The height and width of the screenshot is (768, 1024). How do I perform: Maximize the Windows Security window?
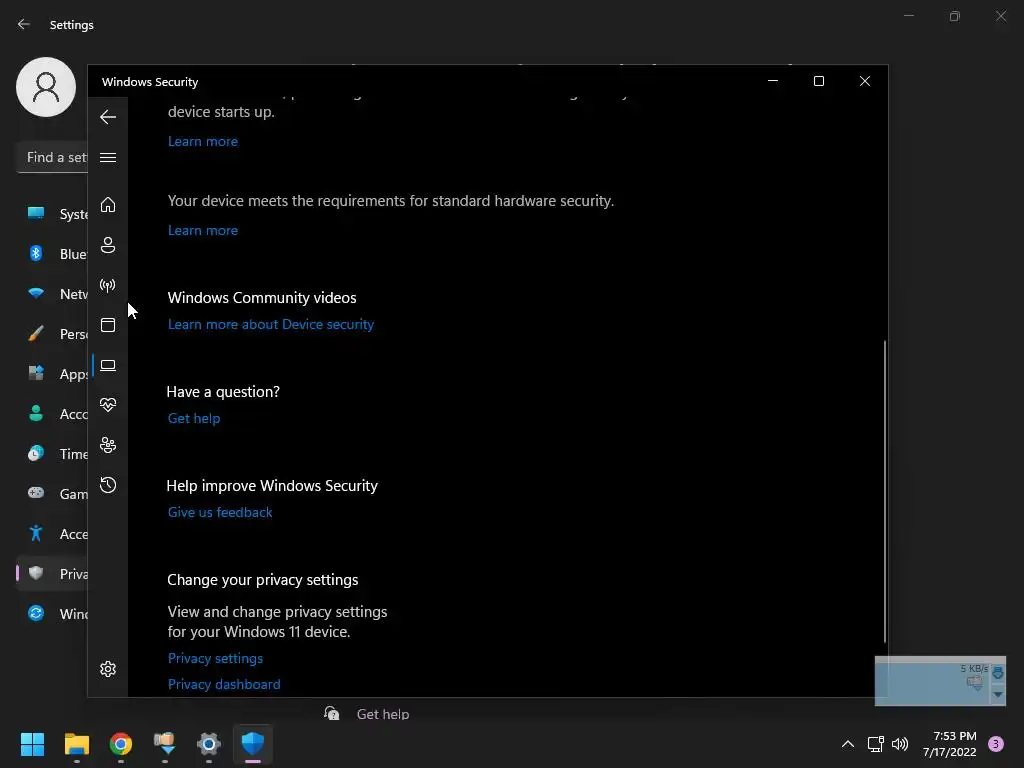pyautogui.click(x=818, y=81)
